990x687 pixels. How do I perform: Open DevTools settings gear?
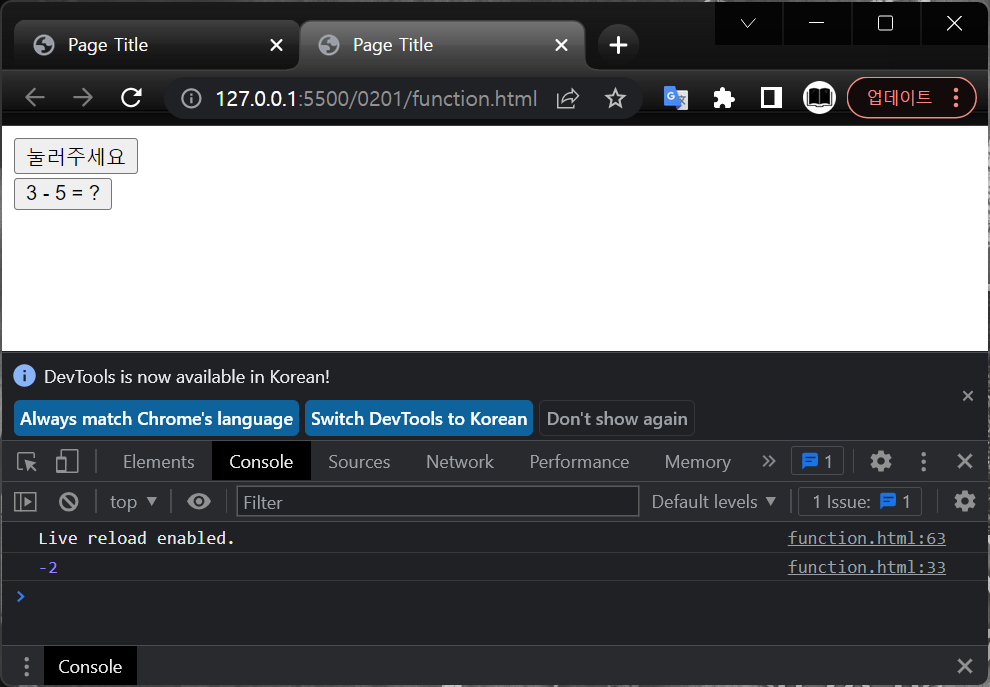click(881, 462)
